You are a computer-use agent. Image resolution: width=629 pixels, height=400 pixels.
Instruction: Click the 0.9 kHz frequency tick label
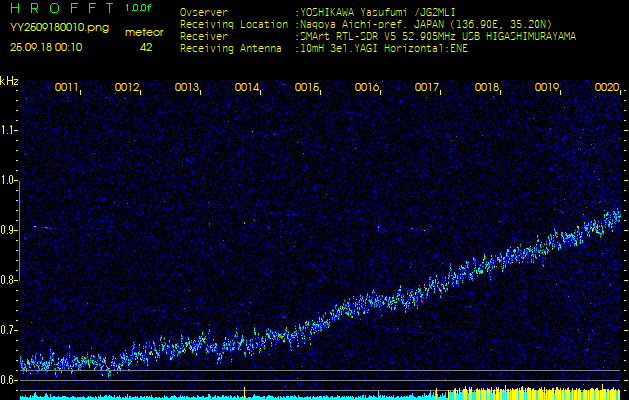(9, 230)
